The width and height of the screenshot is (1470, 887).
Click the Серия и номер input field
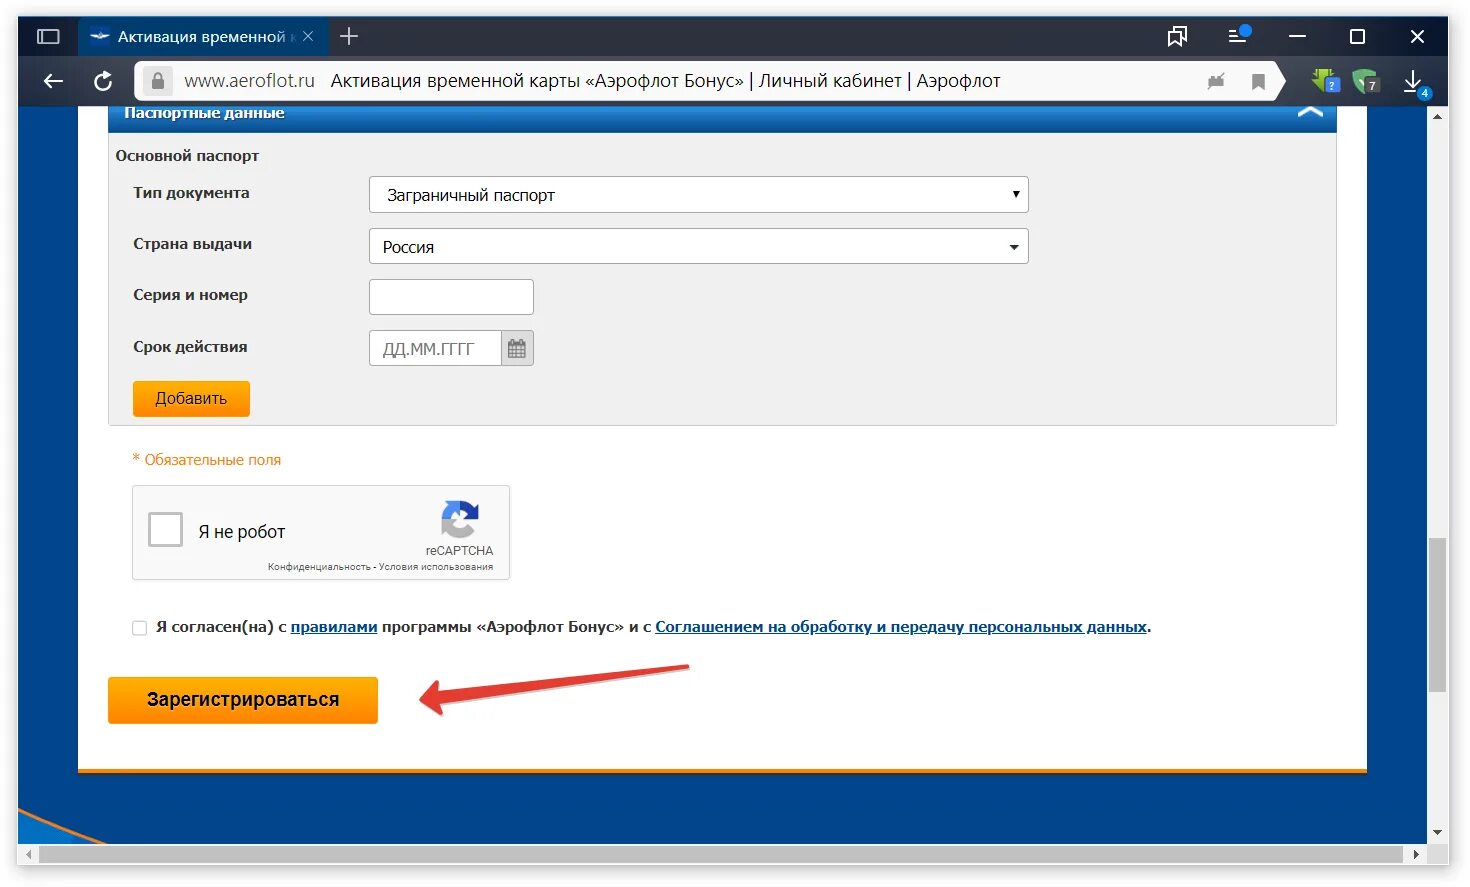click(x=451, y=297)
